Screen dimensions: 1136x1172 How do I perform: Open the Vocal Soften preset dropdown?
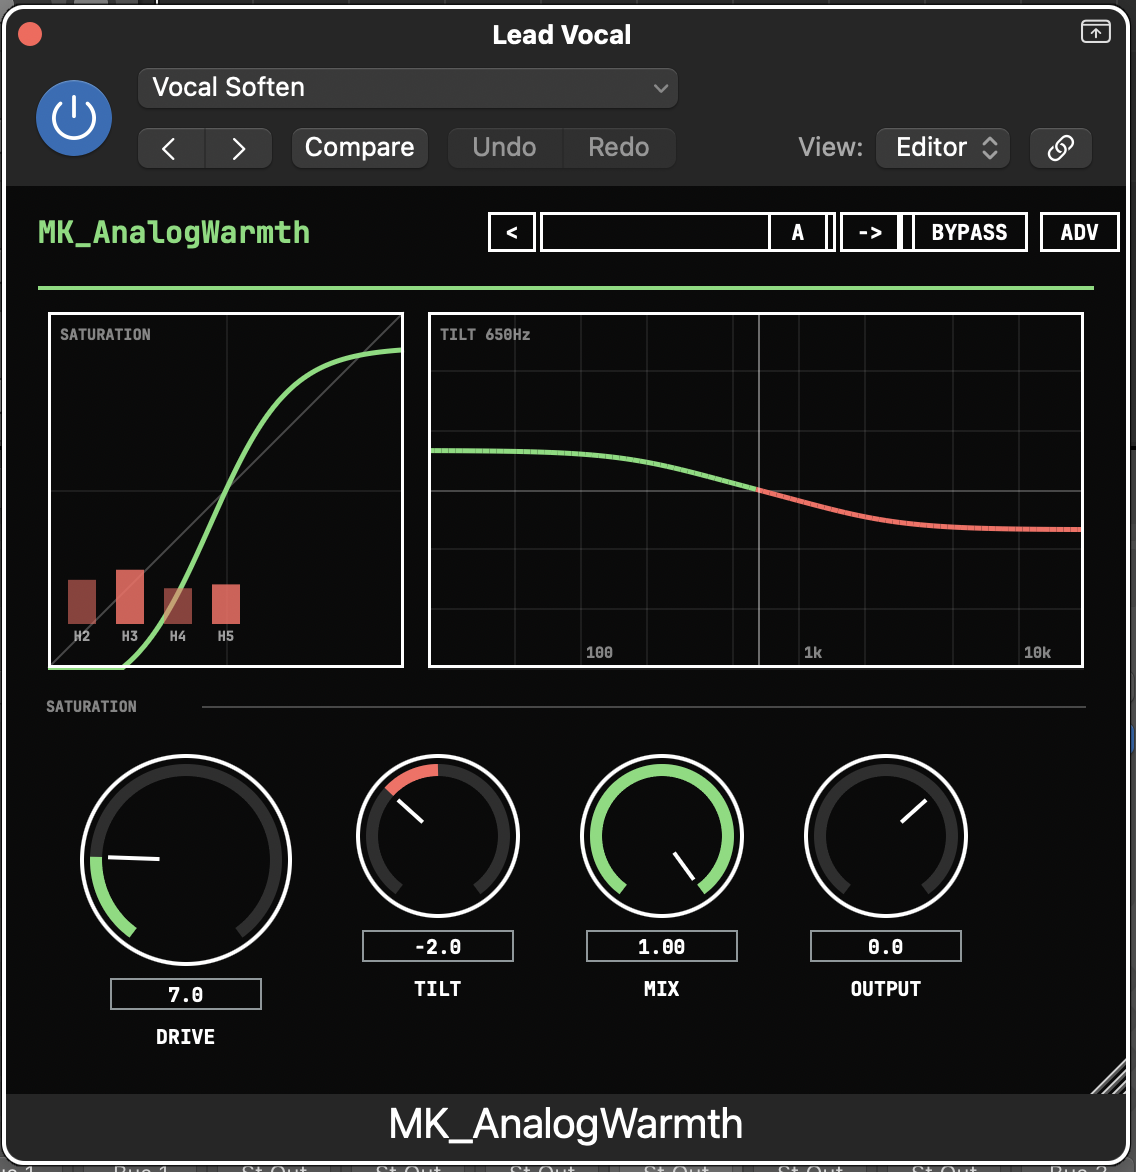[x=408, y=88]
